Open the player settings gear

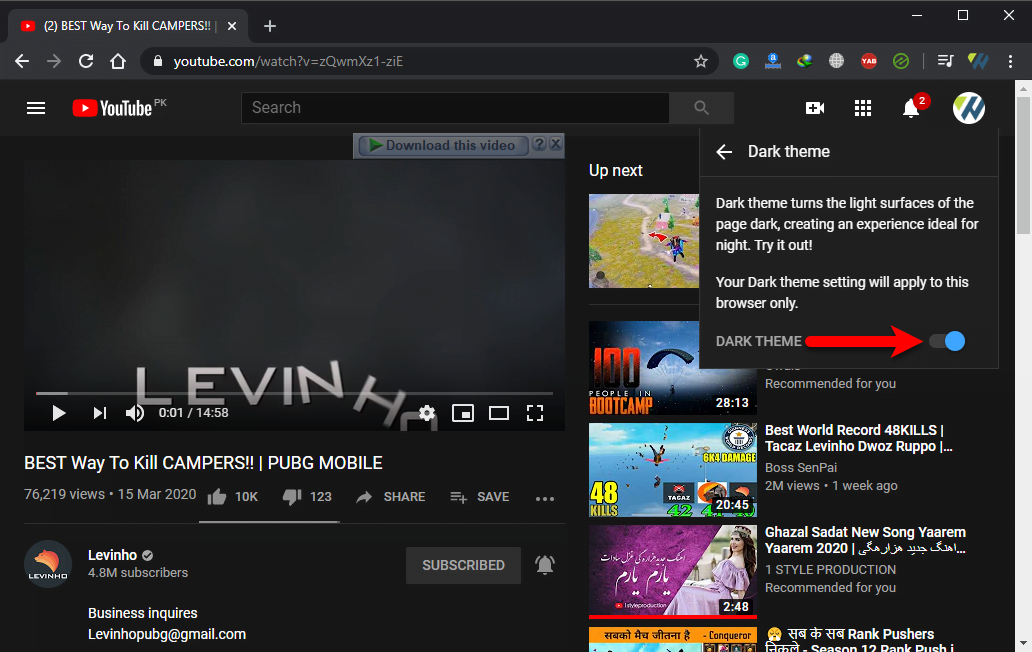(x=427, y=413)
